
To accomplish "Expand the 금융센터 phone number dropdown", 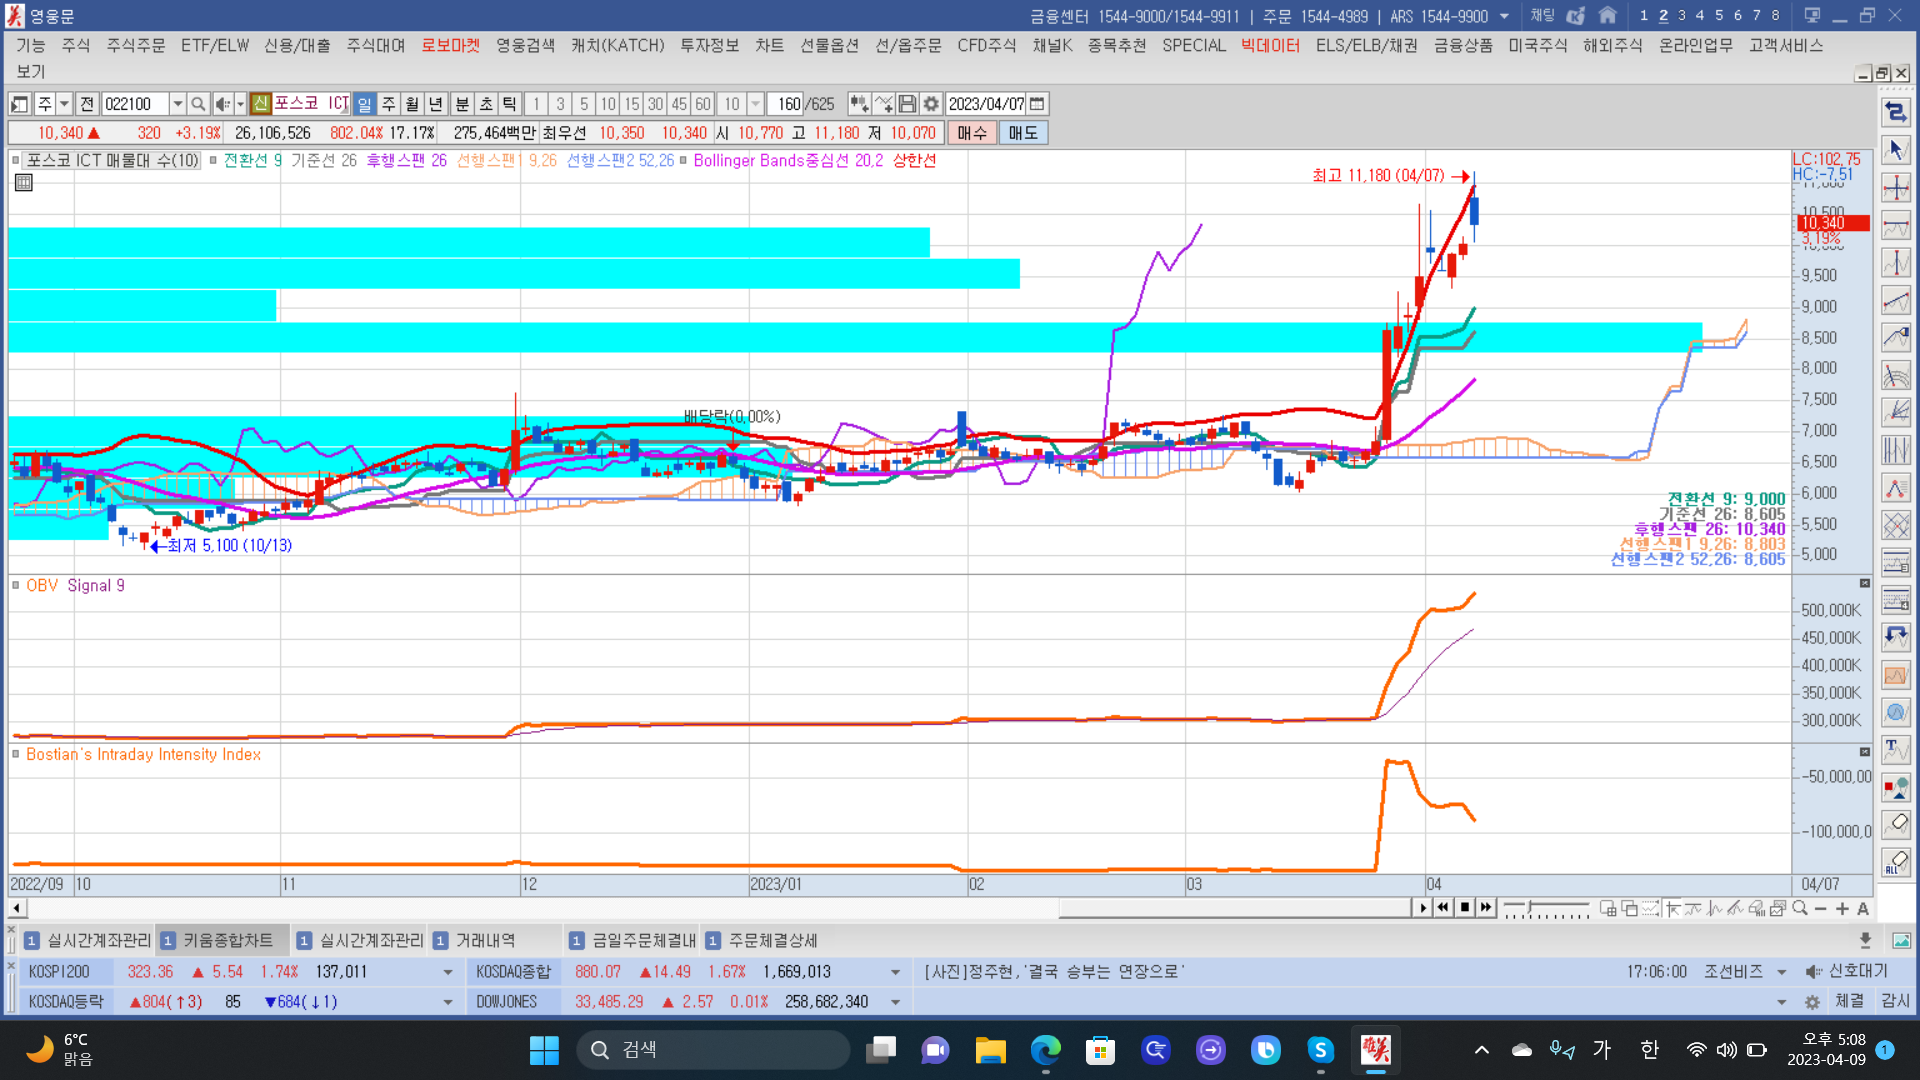I will pos(1504,16).
